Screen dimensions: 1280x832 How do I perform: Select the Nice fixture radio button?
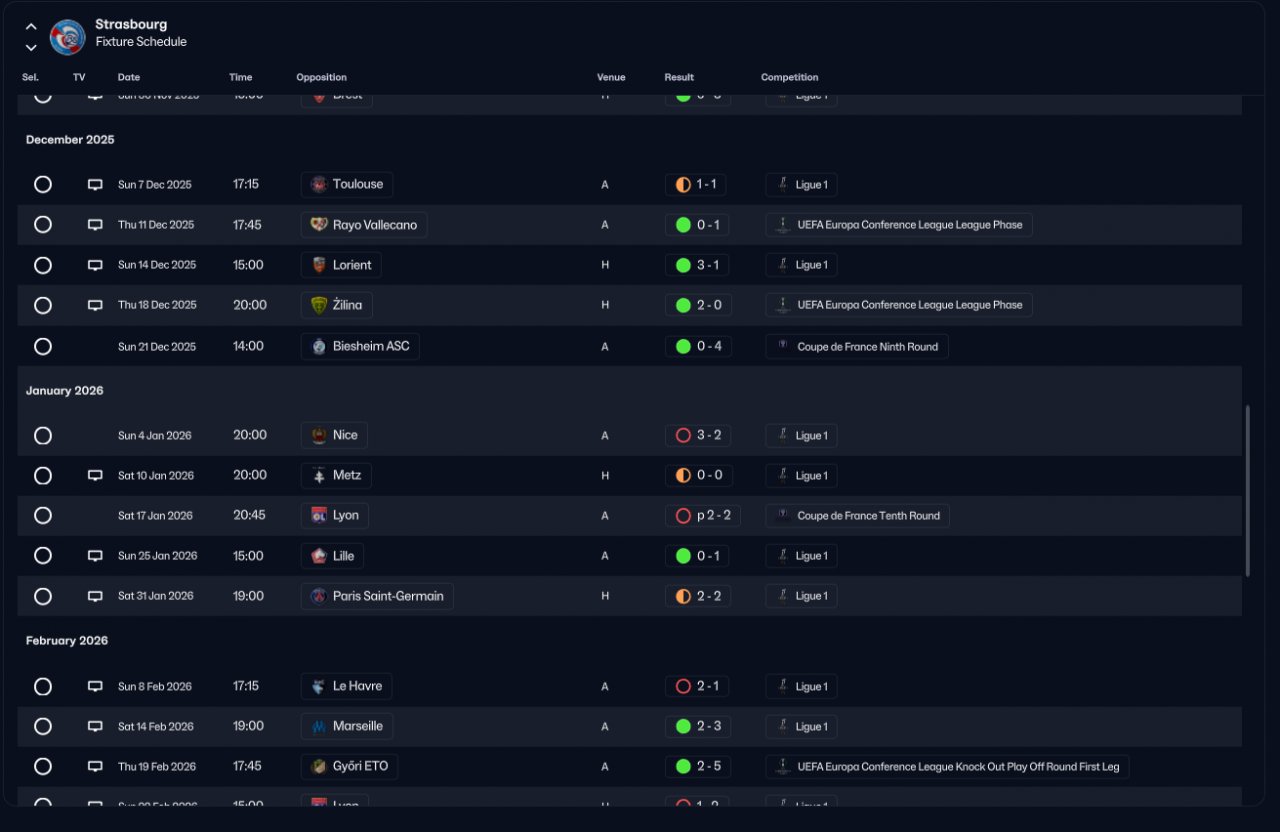pos(43,436)
